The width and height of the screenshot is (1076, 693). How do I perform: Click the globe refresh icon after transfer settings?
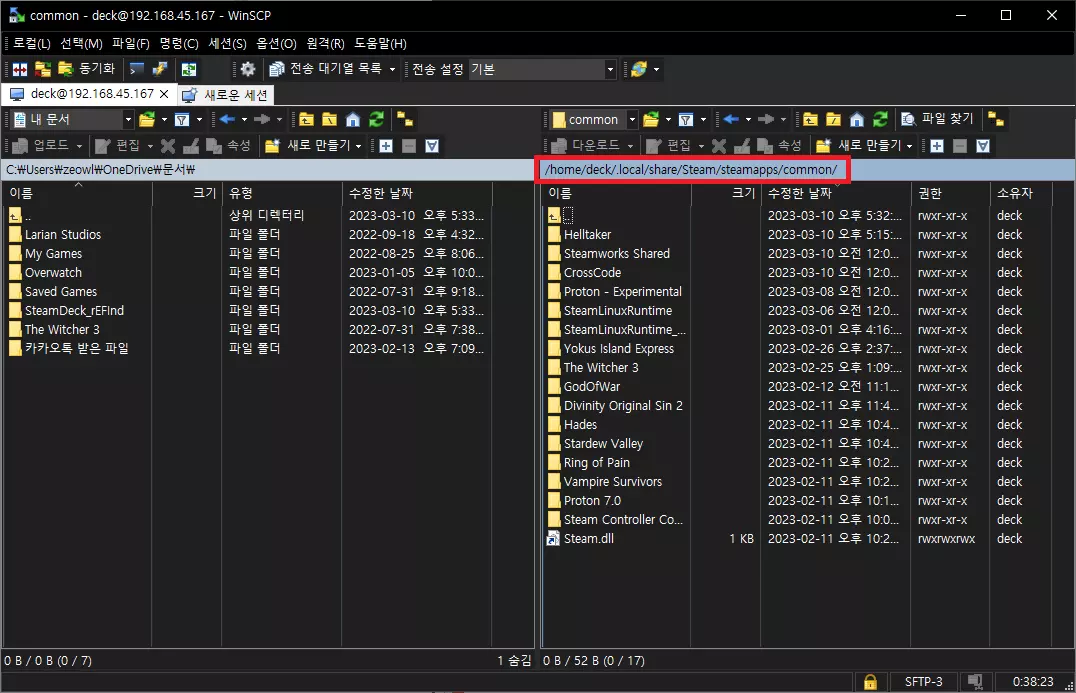tap(639, 69)
